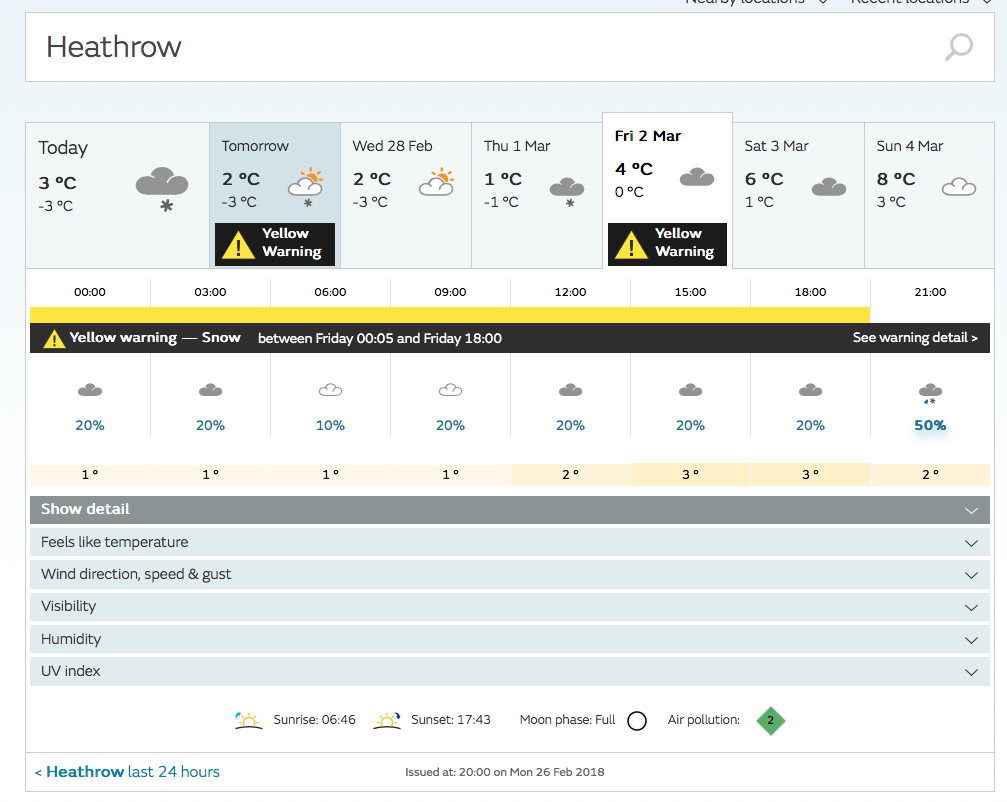Click the search magnifier icon
This screenshot has width=1007, height=802.
click(958, 47)
